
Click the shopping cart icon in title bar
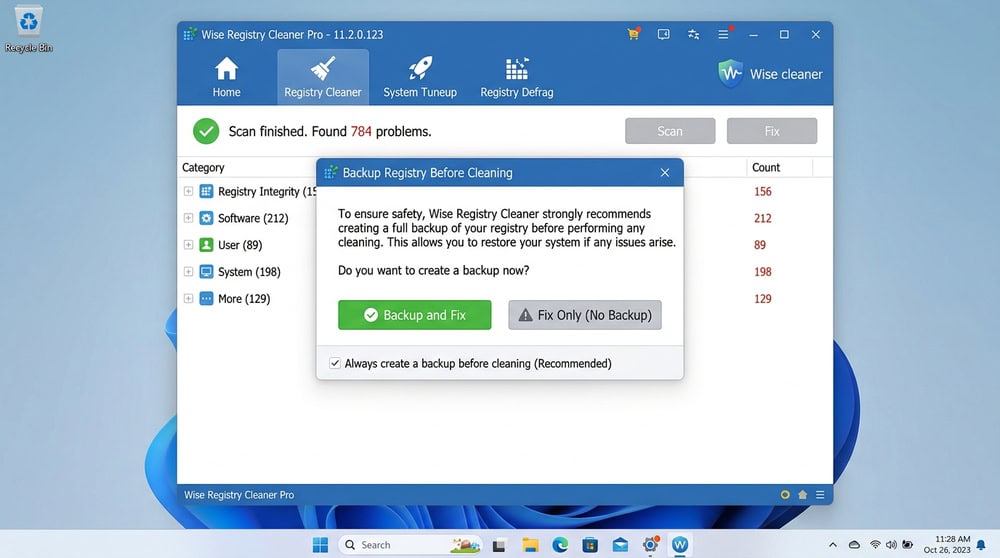point(633,34)
